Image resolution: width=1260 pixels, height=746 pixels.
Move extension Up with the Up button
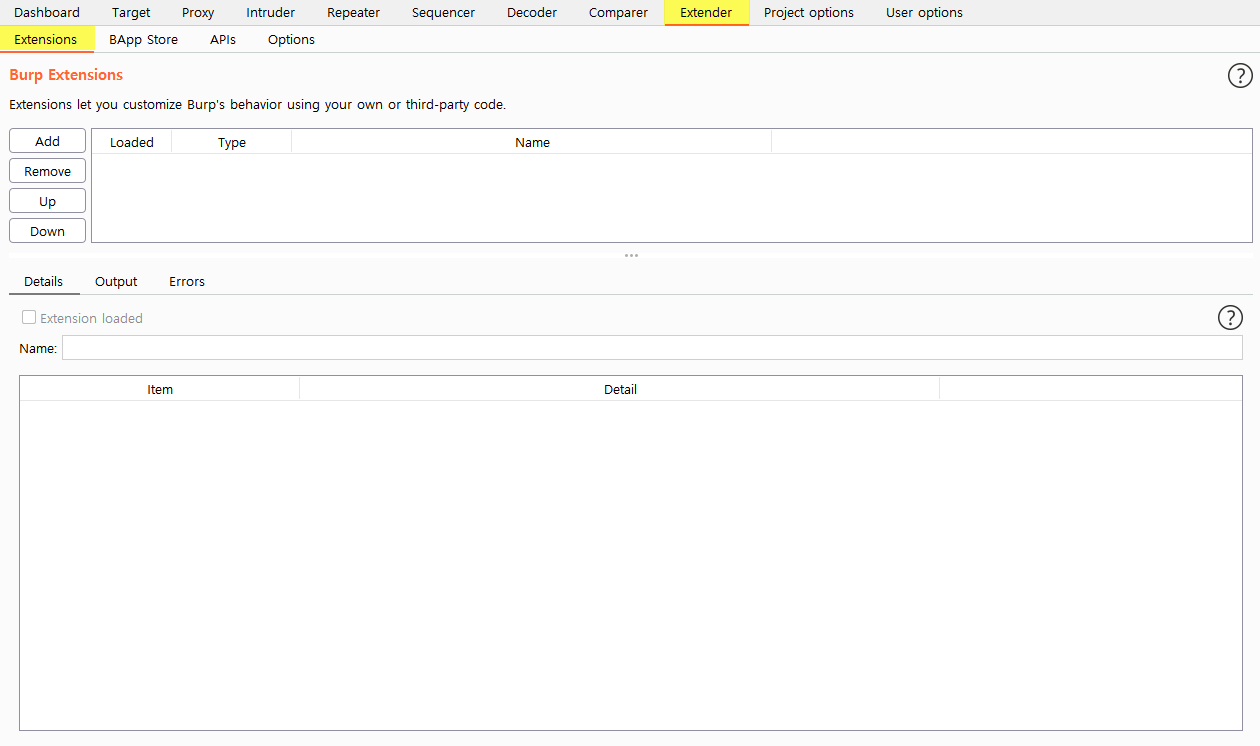click(x=47, y=201)
